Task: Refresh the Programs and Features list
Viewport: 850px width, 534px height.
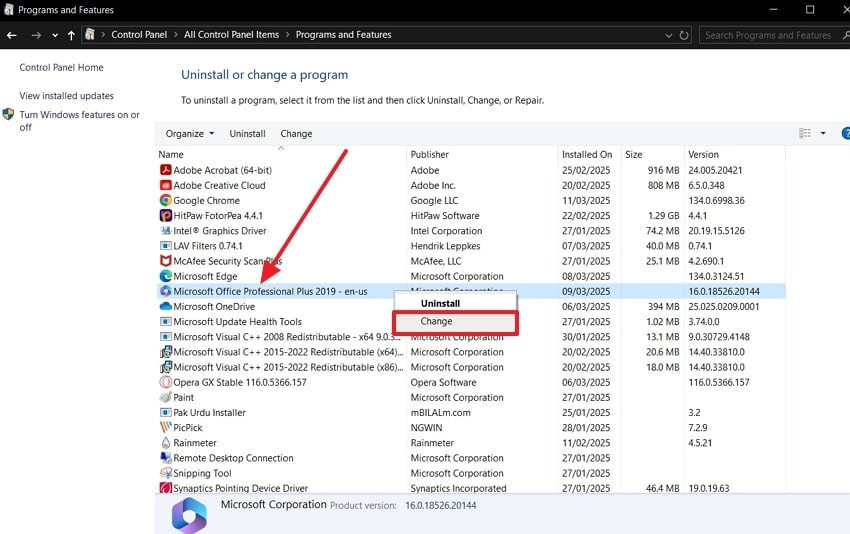Action: [x=684, y=35]
